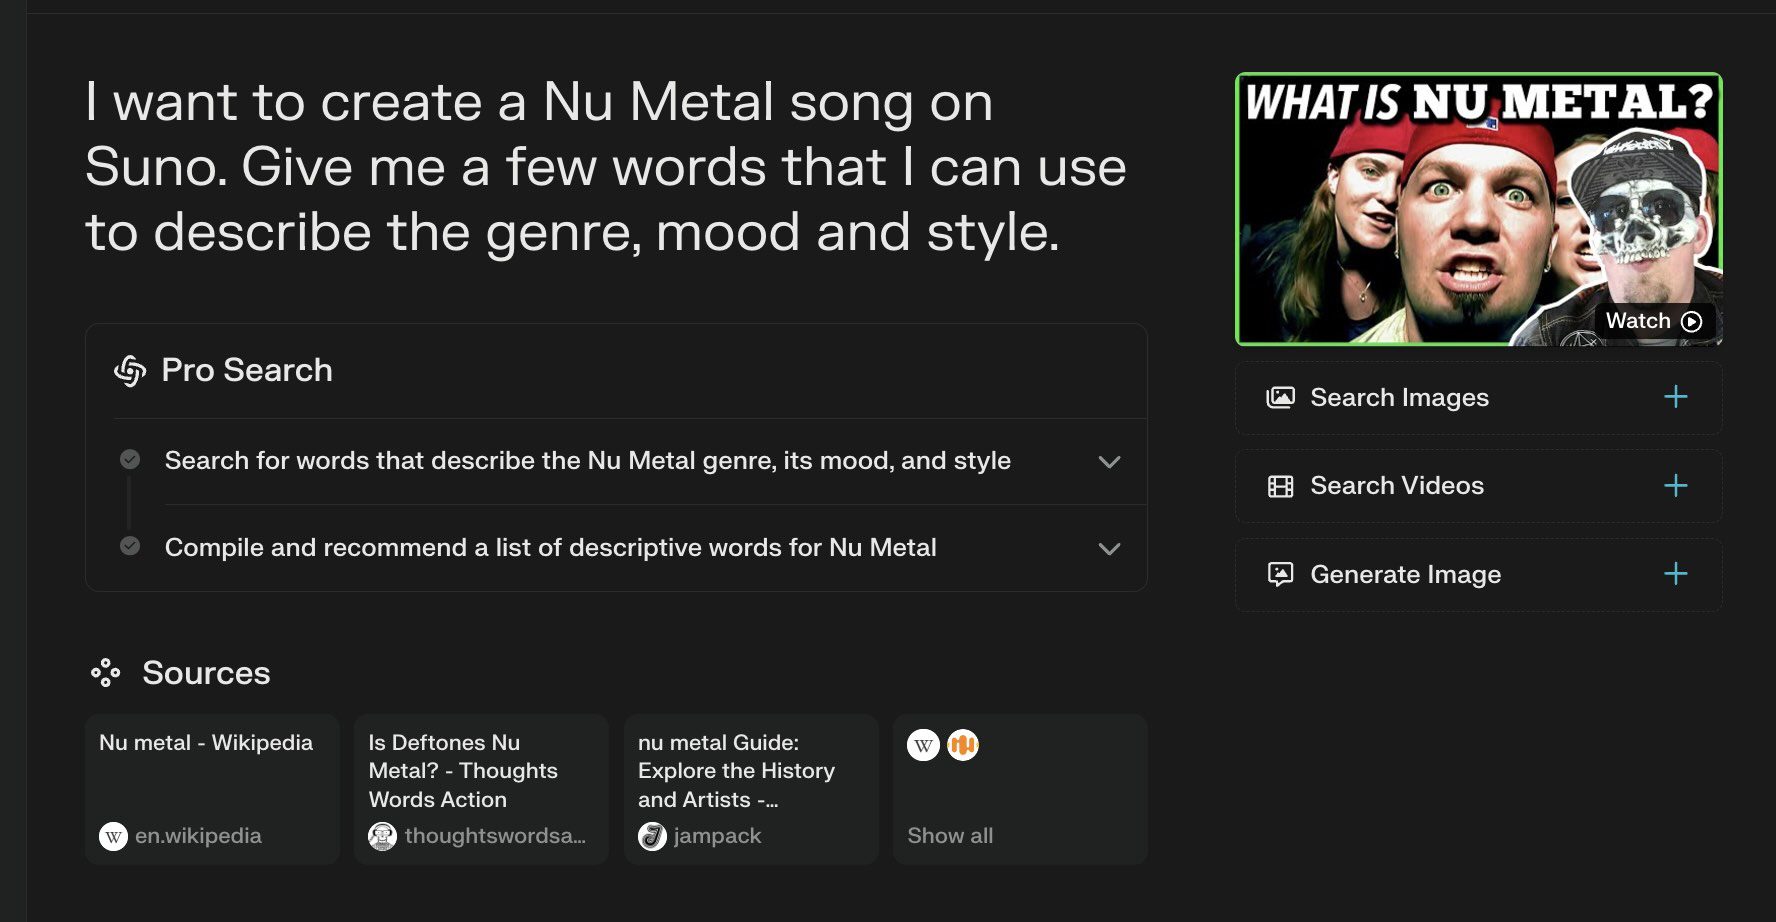
Task: Open the Nu metal Wikipedia source card
Action: coord(212,788)
